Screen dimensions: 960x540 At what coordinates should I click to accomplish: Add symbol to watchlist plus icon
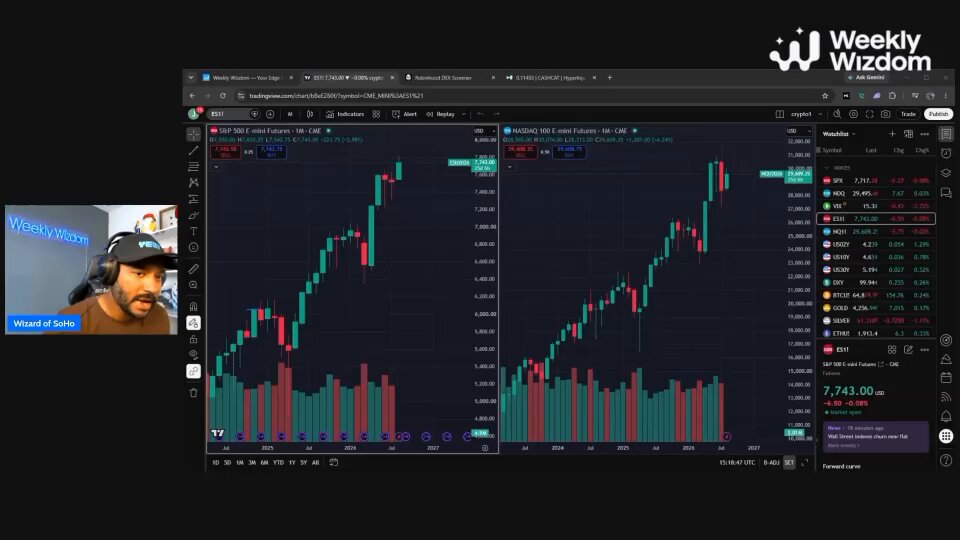coord(892,133)
